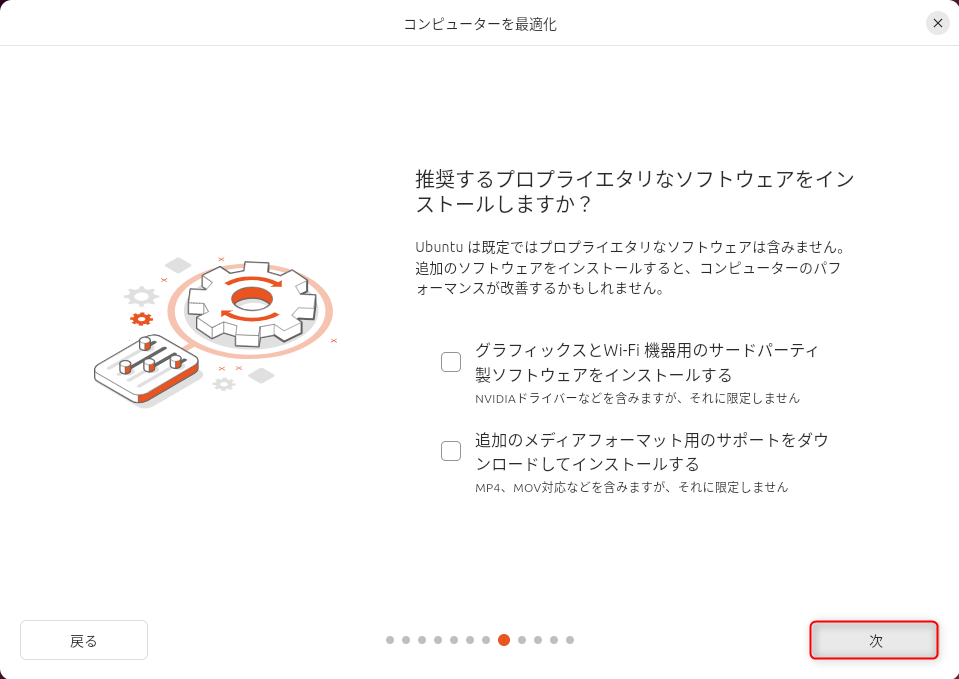Click the page dot just before the orange one
This screenshot has height=679, width=959.
pos(486,640)
